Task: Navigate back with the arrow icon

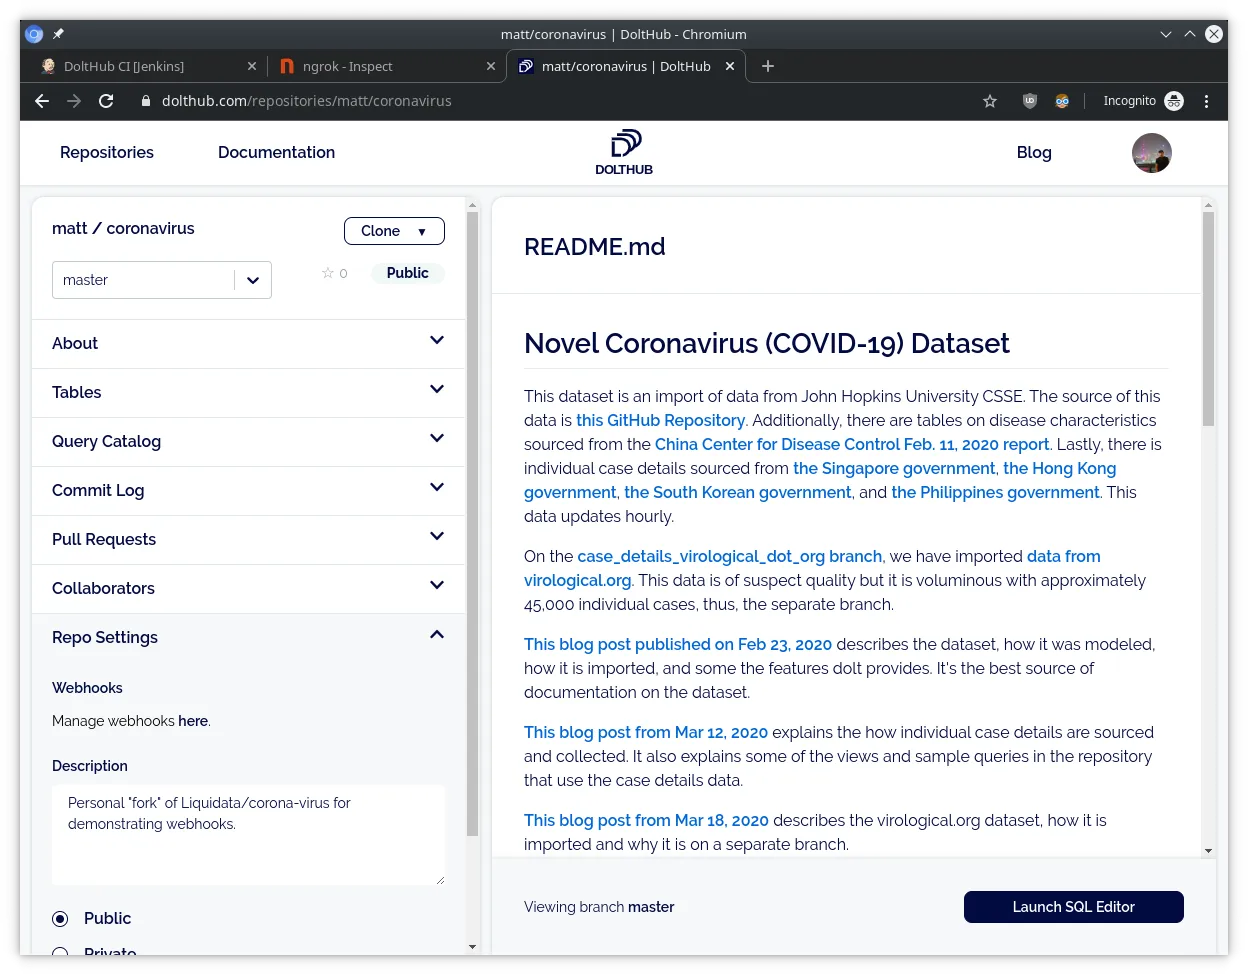Action: click(41, 101)
